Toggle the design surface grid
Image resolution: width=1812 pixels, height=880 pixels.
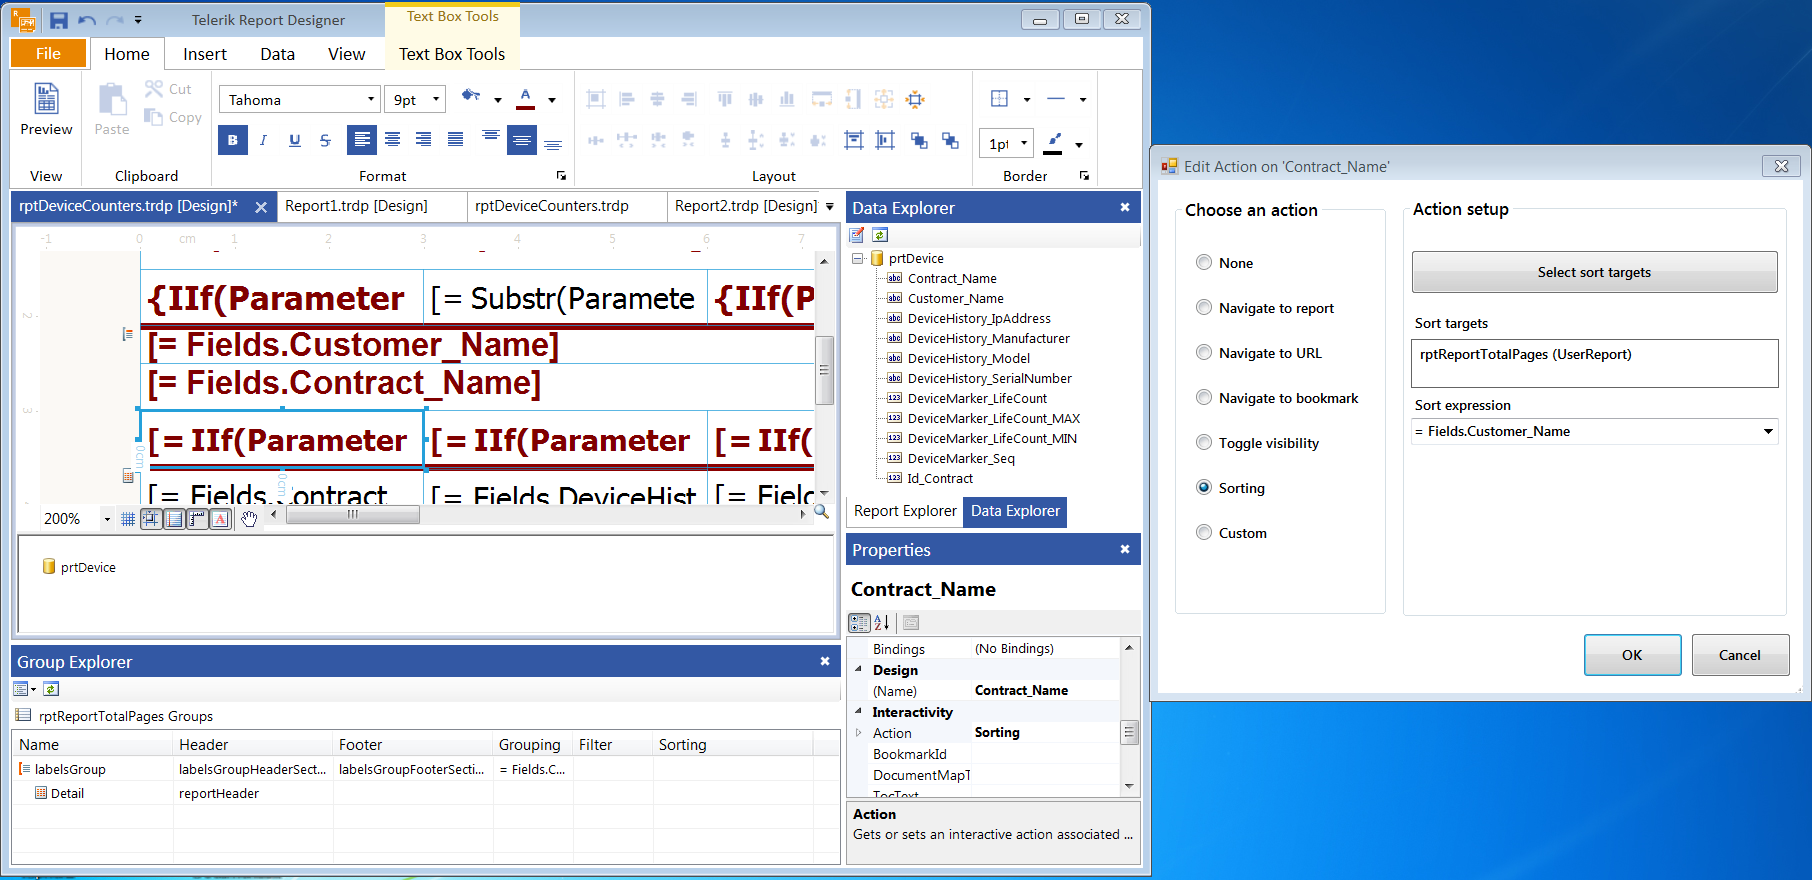(128, 518)
